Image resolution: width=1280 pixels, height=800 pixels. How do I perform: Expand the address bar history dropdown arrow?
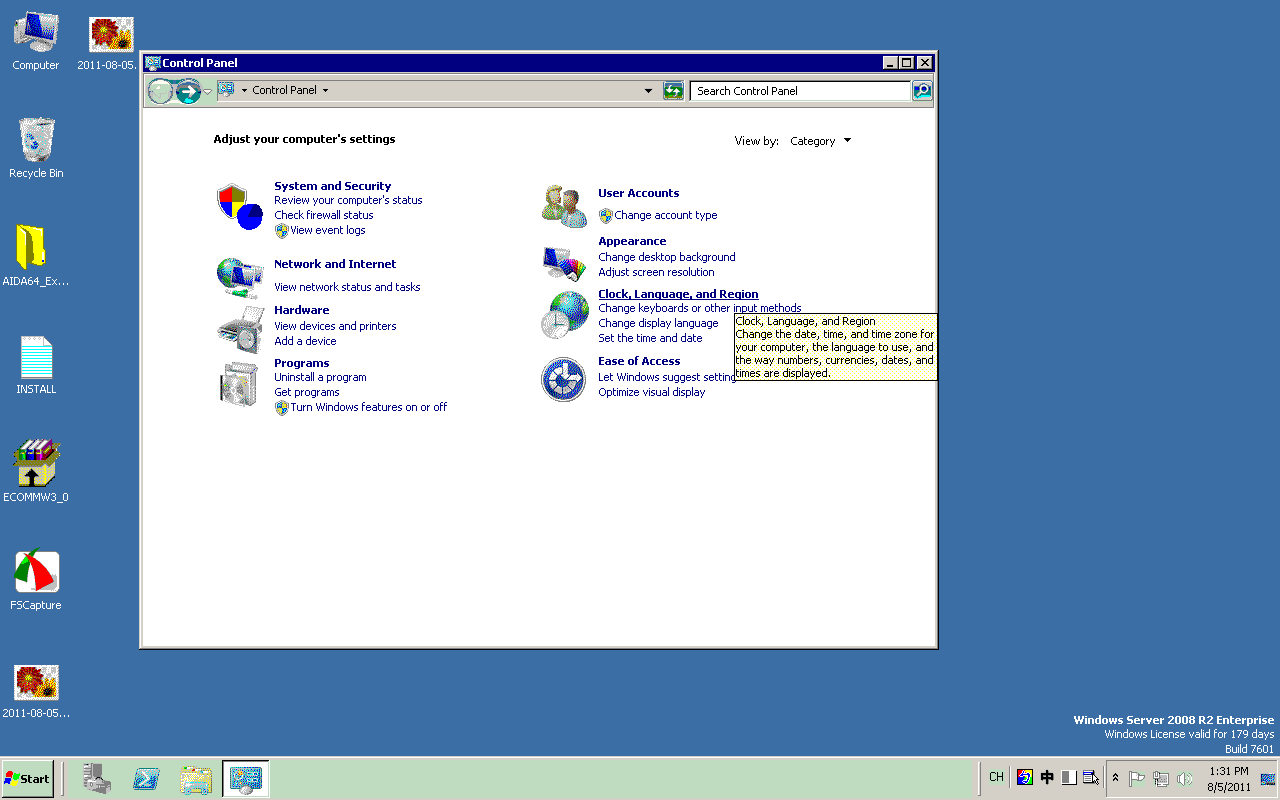(649, 90)
